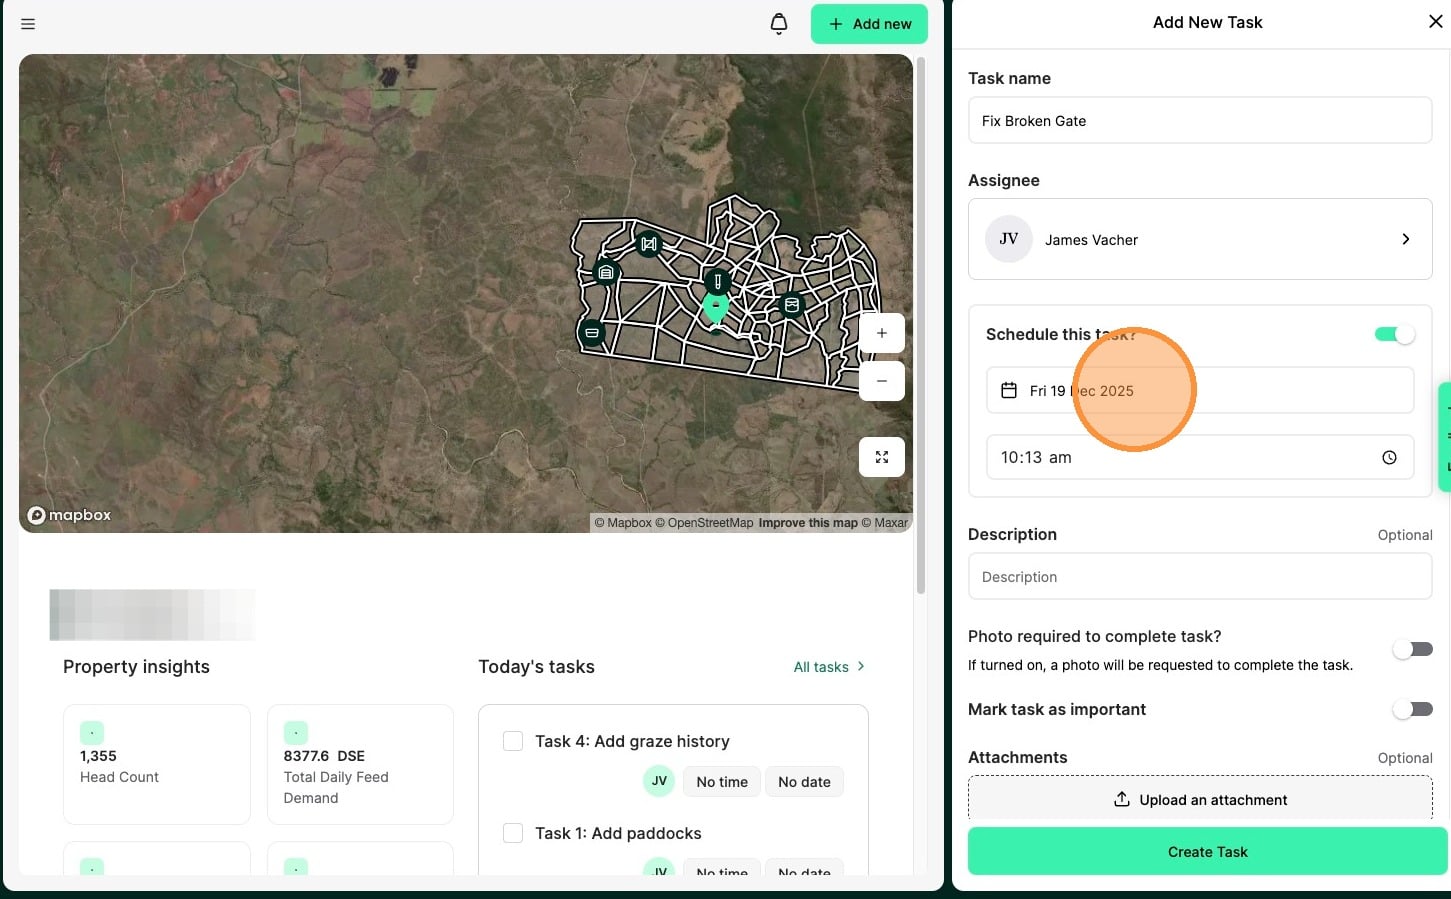Open the Fri 19 Dec 2025 date picker

coord(1200,391)
